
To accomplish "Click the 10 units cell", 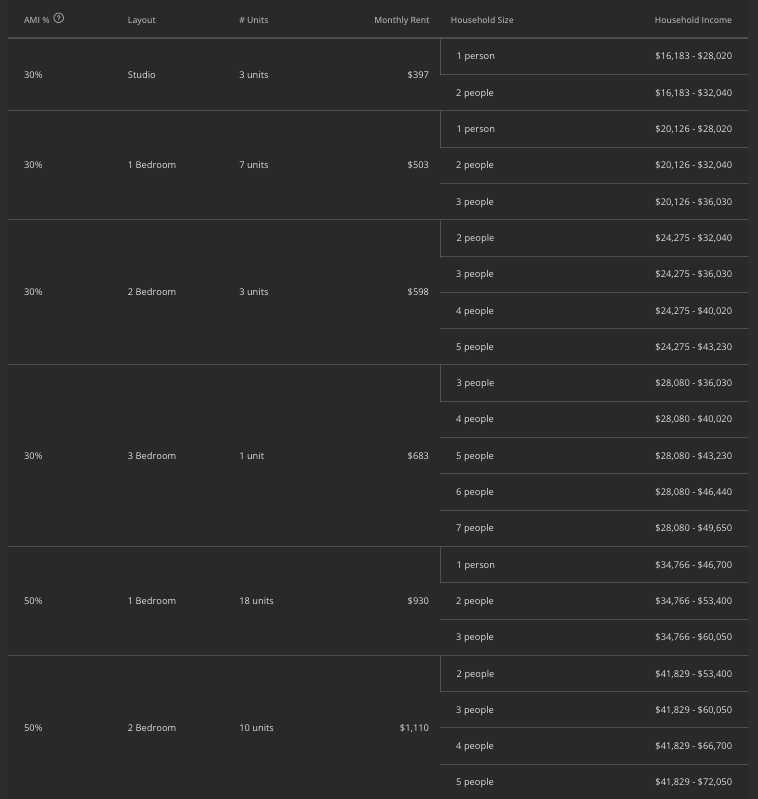I will (256, 728).
